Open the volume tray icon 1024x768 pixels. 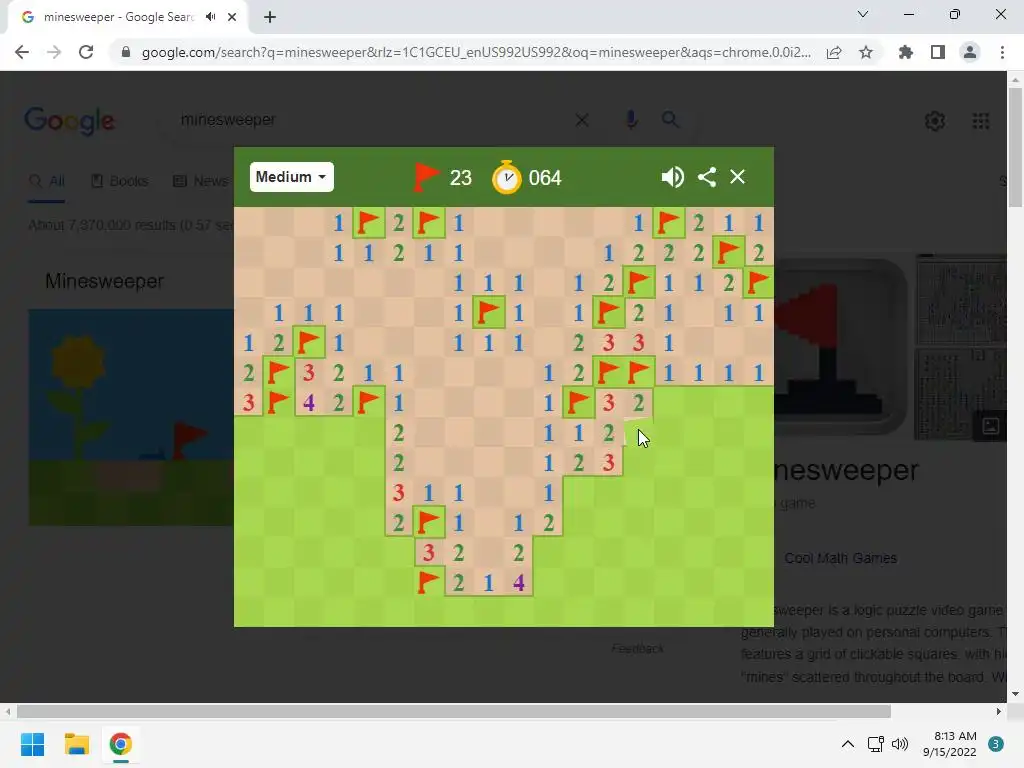[x=900, y=744]
